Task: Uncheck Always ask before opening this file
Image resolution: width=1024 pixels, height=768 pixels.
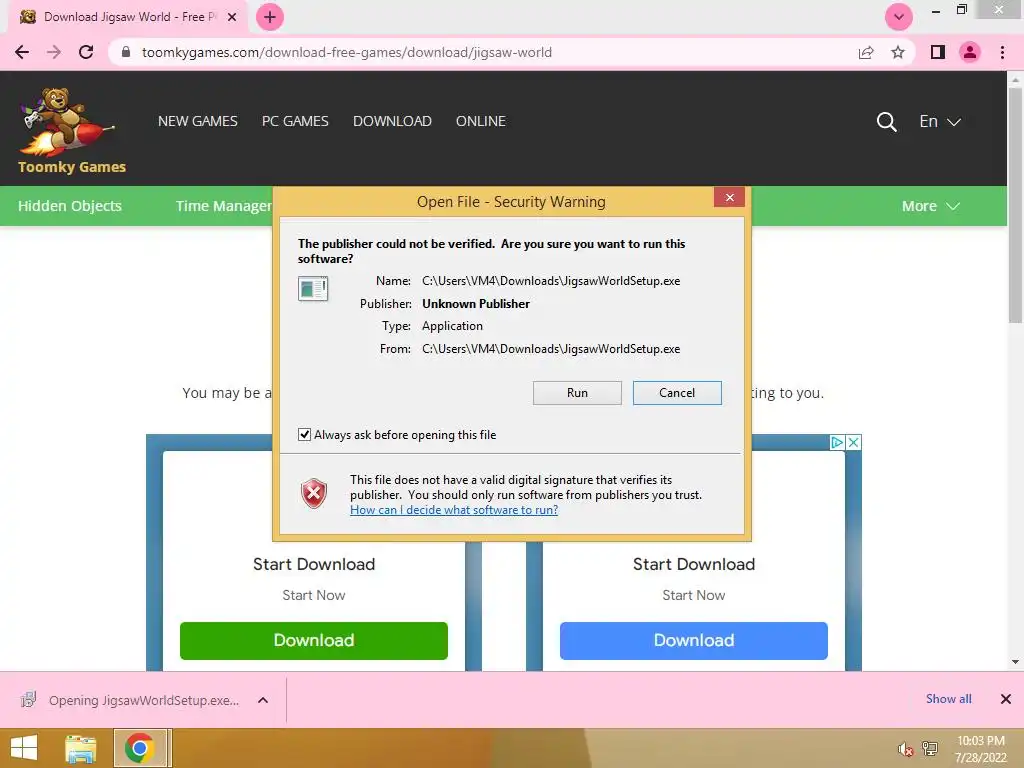Action: point(304,434)
